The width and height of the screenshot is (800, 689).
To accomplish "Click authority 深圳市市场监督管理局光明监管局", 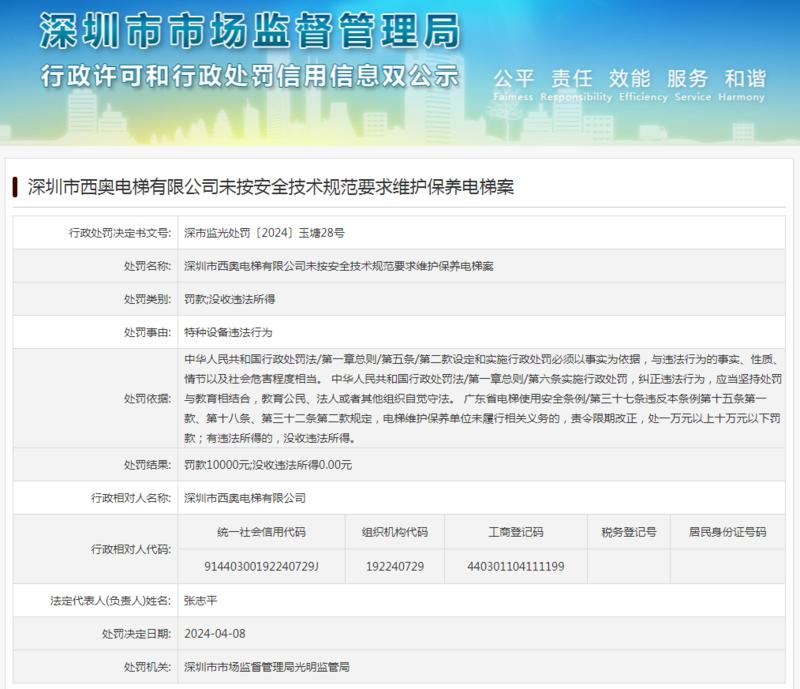I will 267,667.
